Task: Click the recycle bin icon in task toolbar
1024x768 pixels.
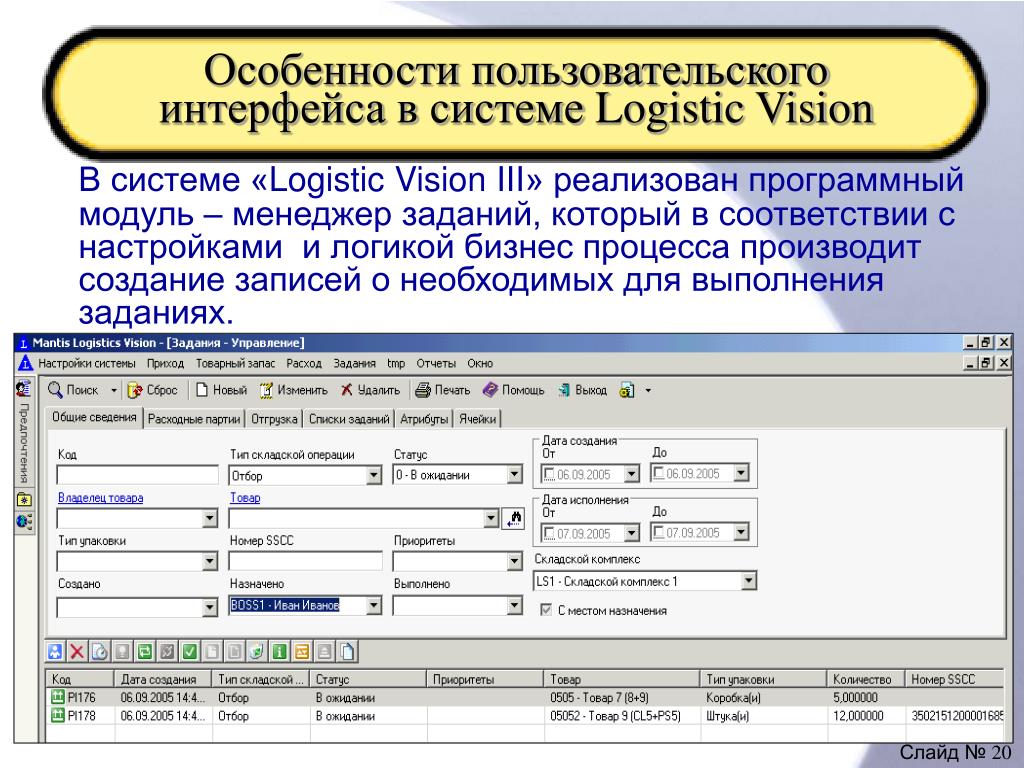Action: [257, 651]
